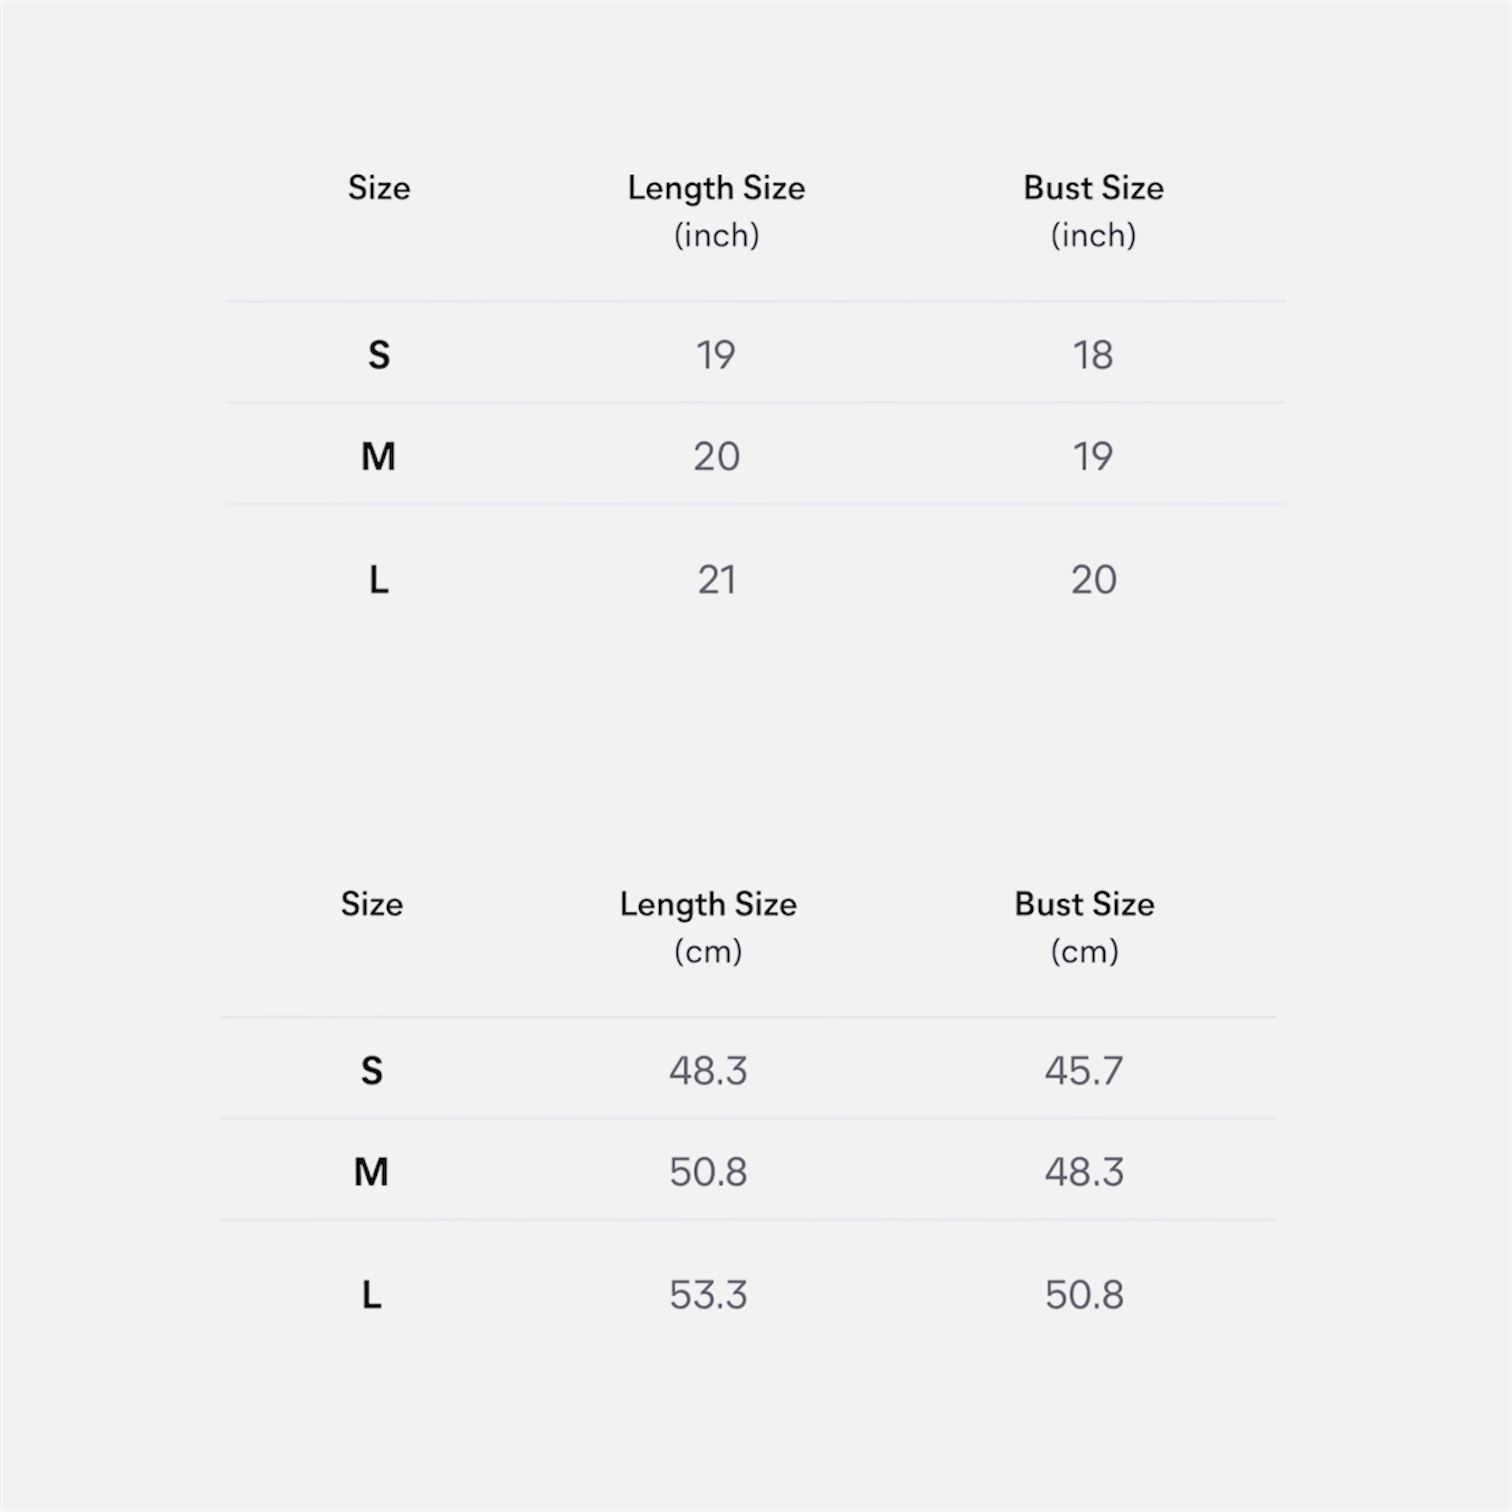Click the Bust Size (cm) column header
This screenshot has width=1512, height=1512.
[1084, 926]
